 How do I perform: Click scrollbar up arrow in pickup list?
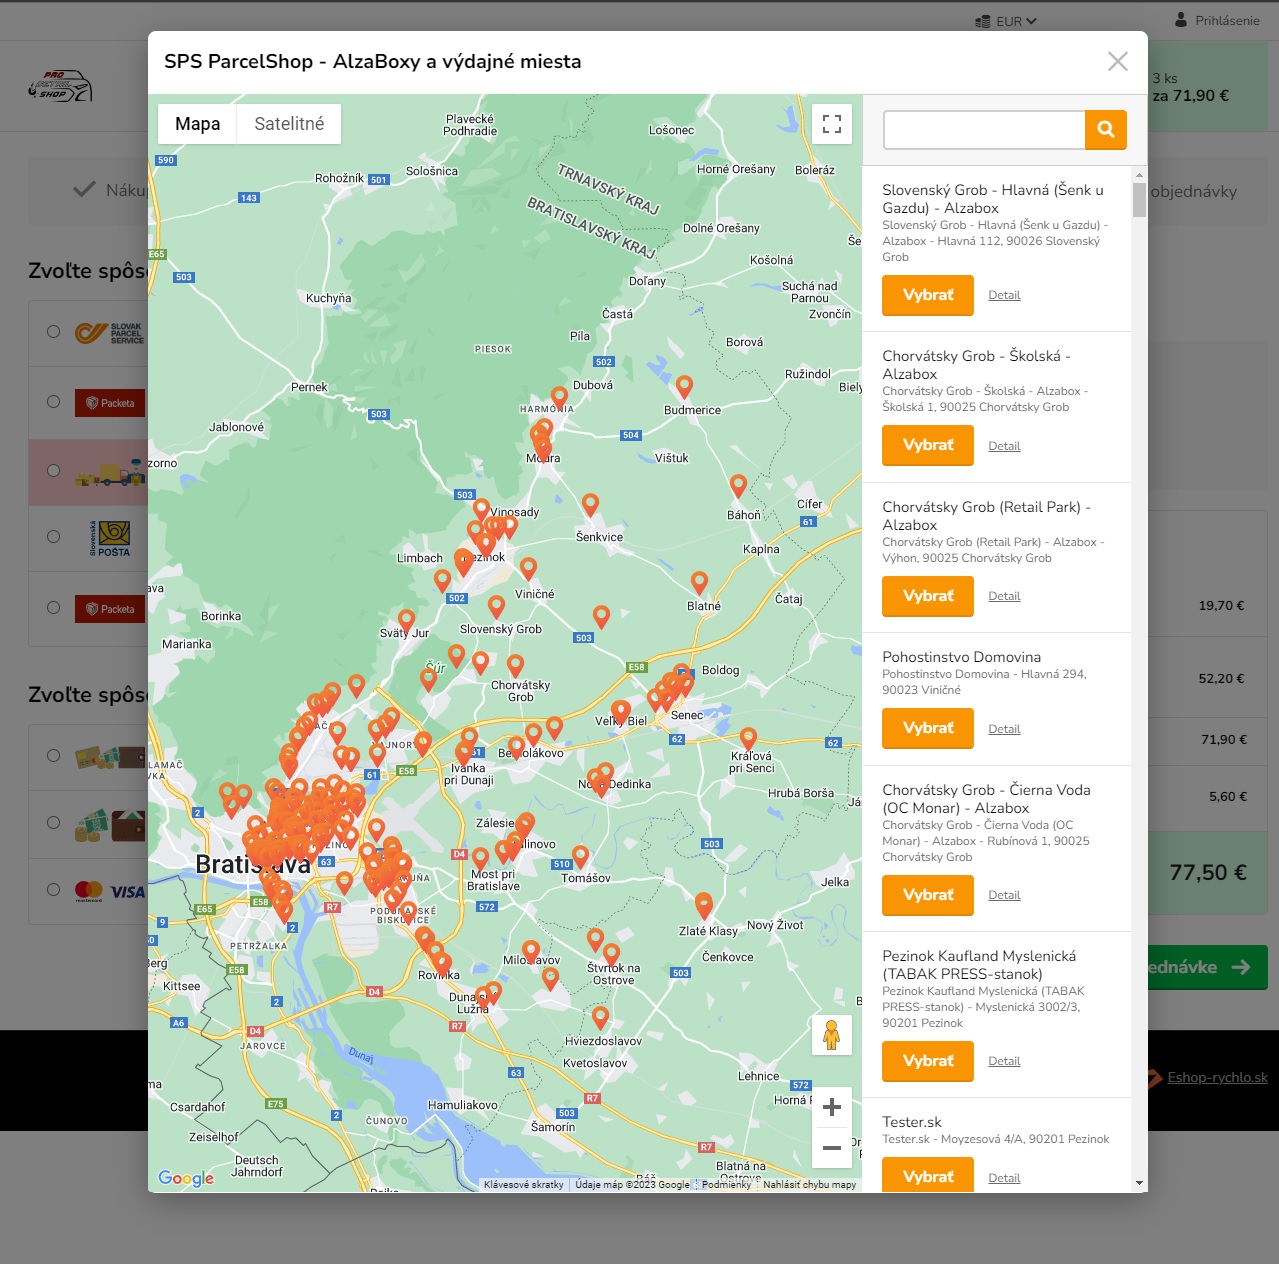(1139, 174)
